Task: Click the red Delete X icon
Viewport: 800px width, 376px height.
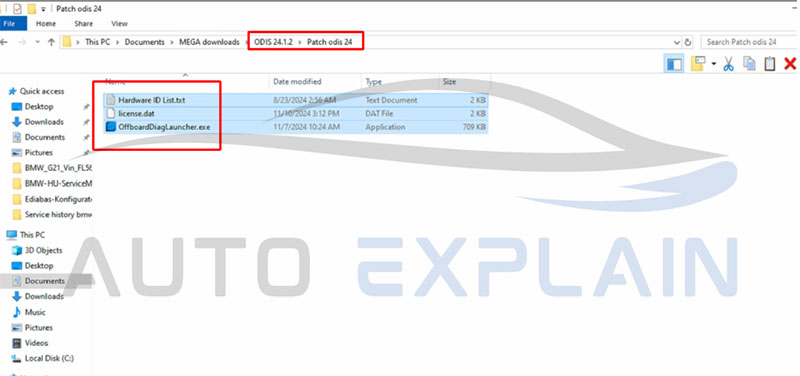Action: coord(790,64)
